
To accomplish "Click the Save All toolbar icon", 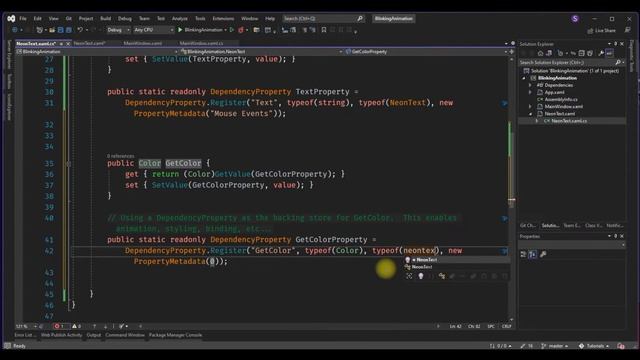I will click(x=69, y=30).
